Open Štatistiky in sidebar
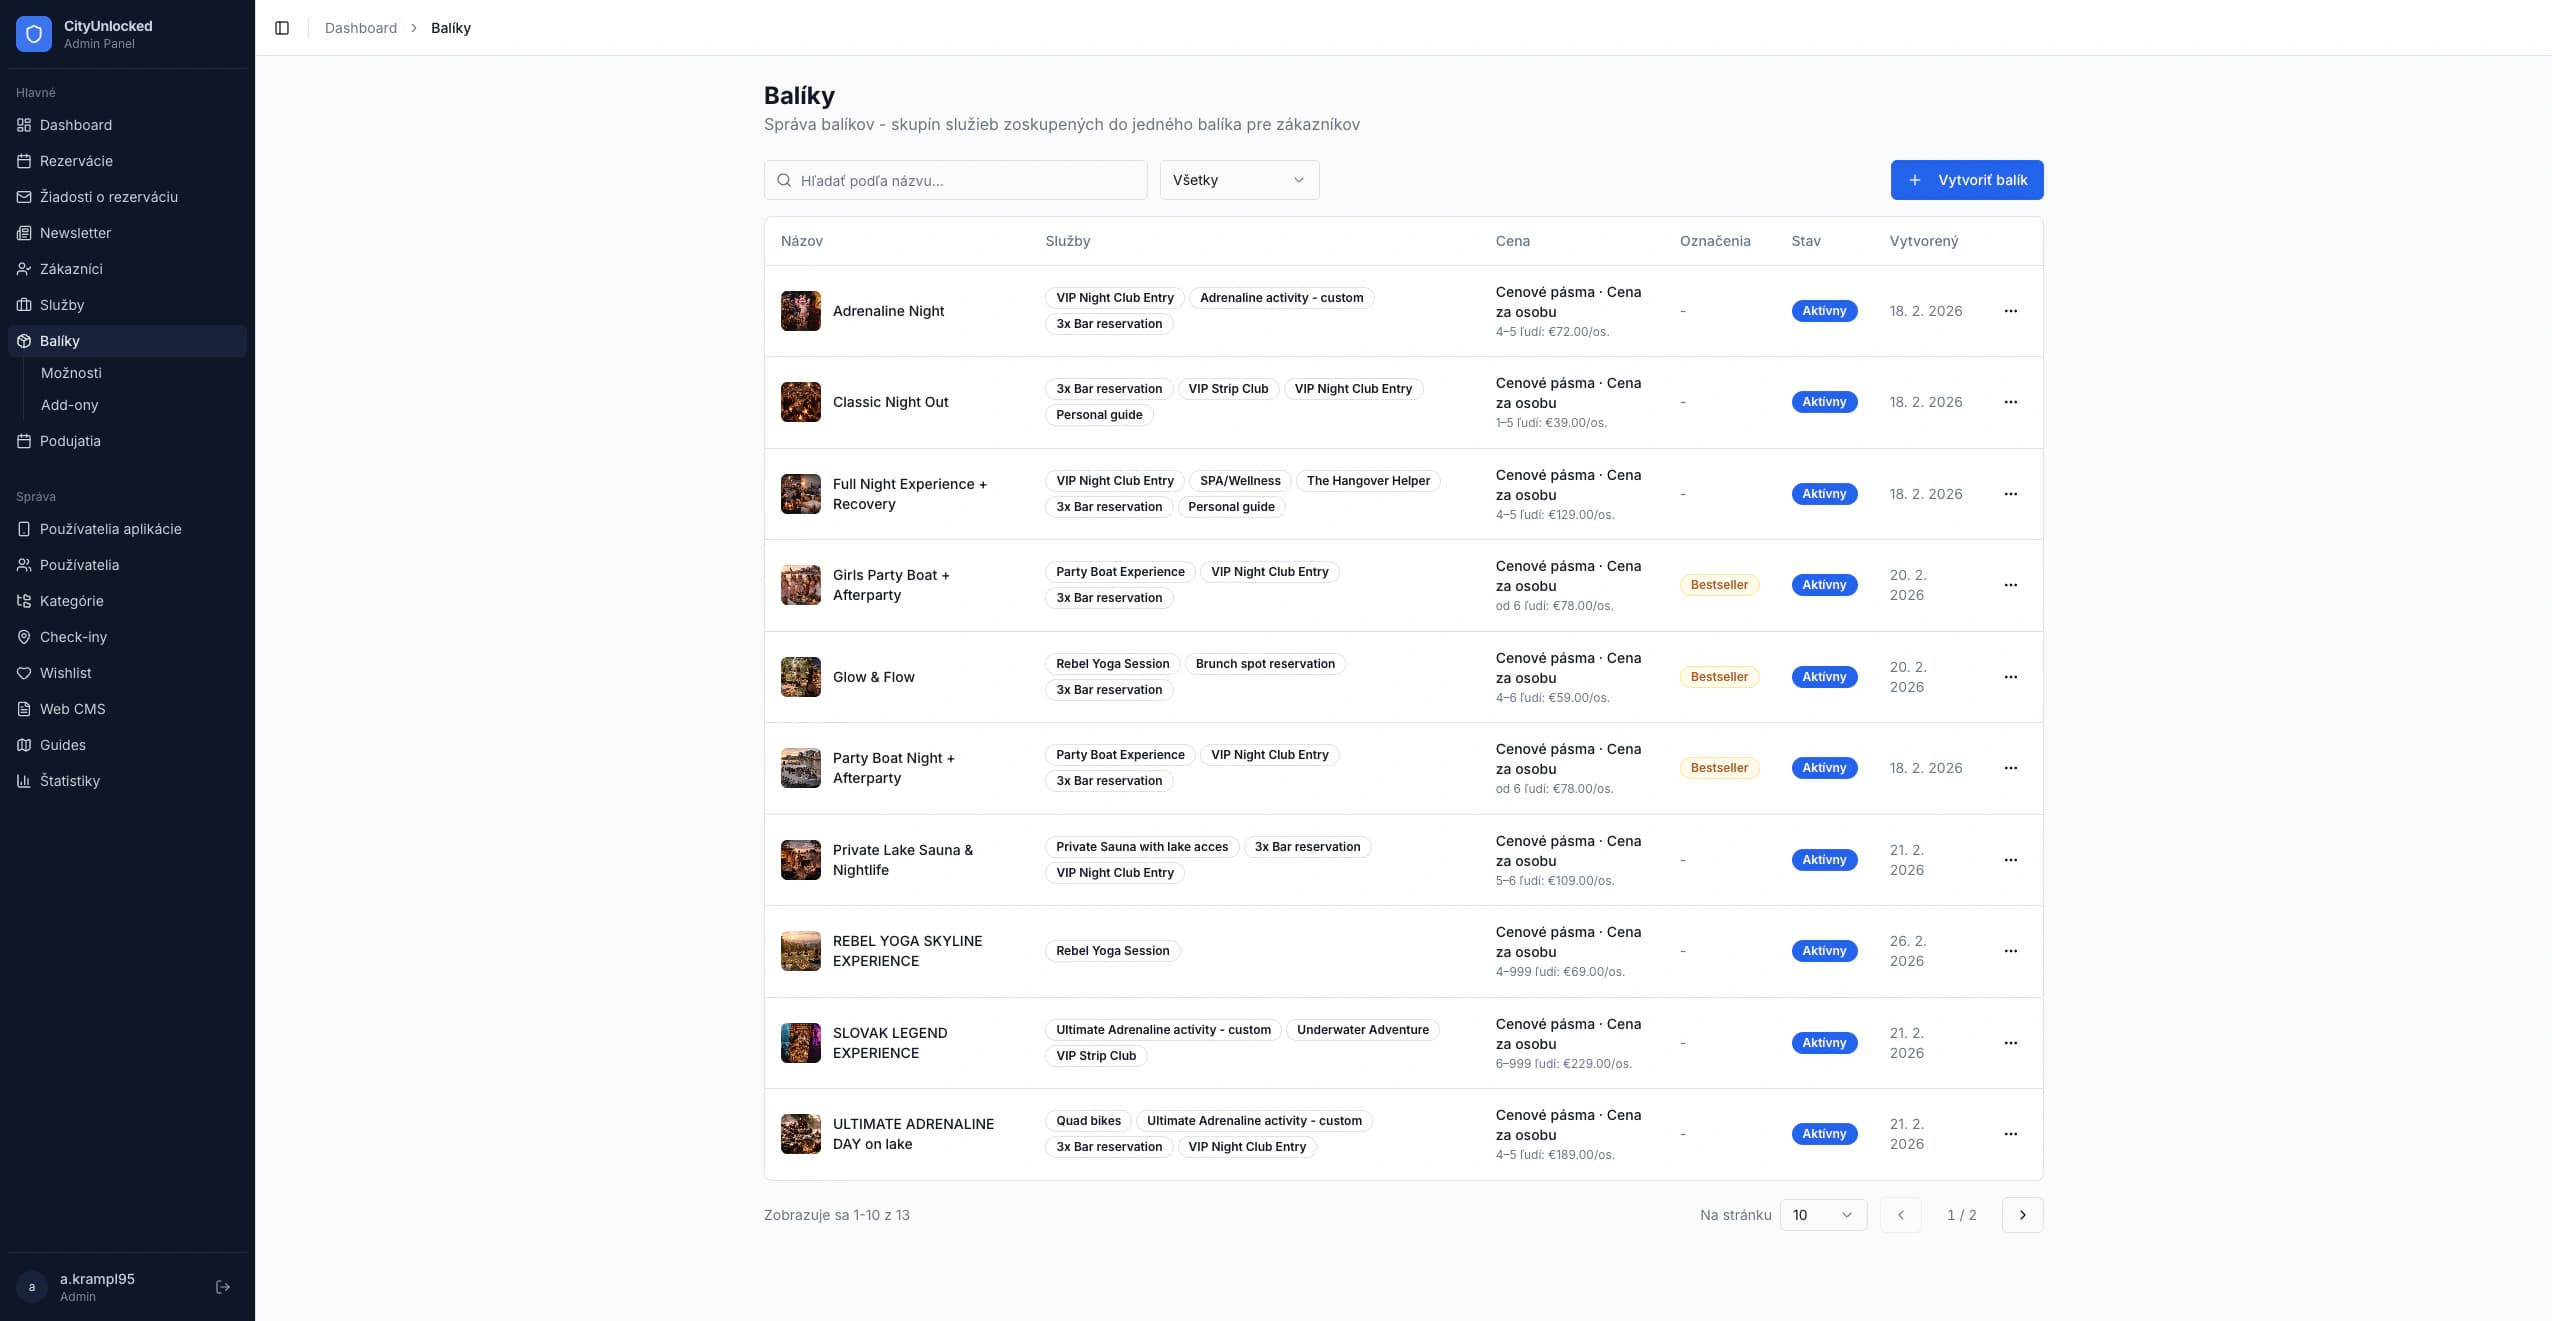 click(x=127, y=781)
